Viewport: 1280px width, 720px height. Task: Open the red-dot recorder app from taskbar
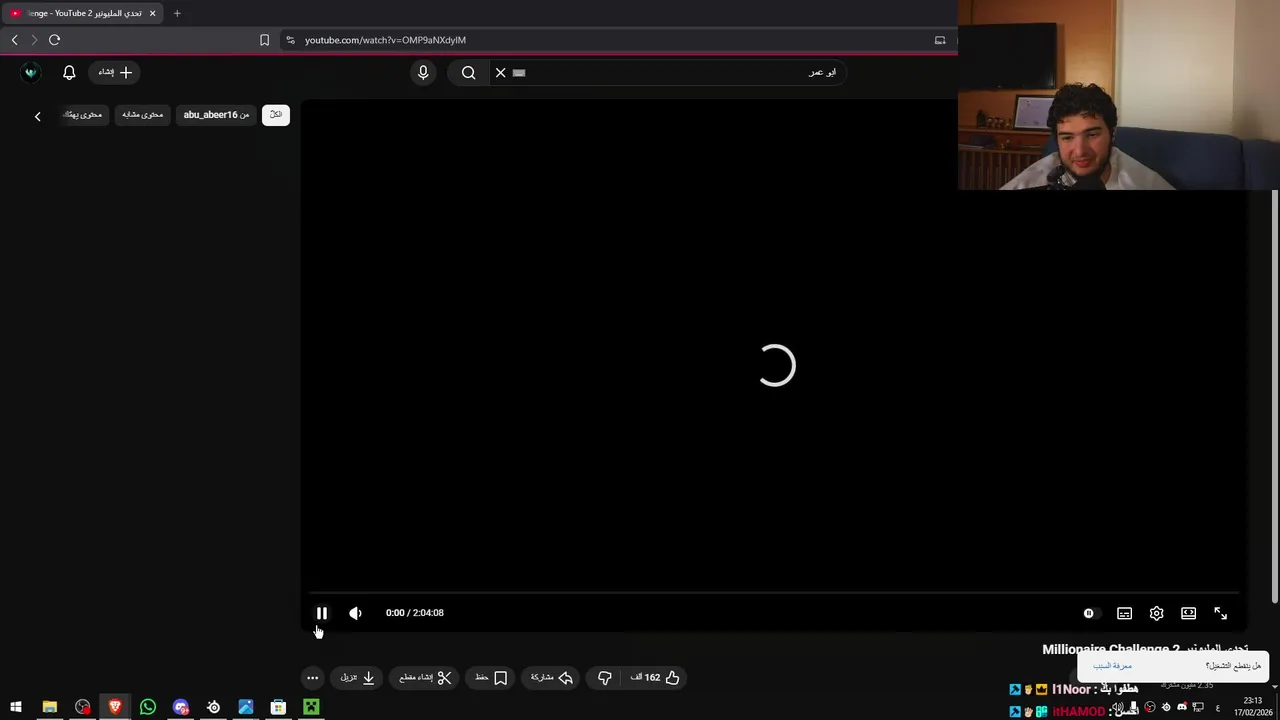coord(82,707)
